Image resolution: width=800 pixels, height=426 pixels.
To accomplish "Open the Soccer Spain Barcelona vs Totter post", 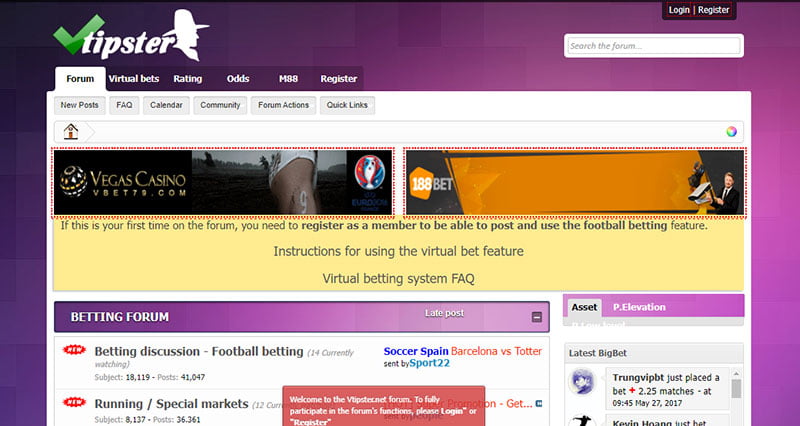I will click(463, 351).
